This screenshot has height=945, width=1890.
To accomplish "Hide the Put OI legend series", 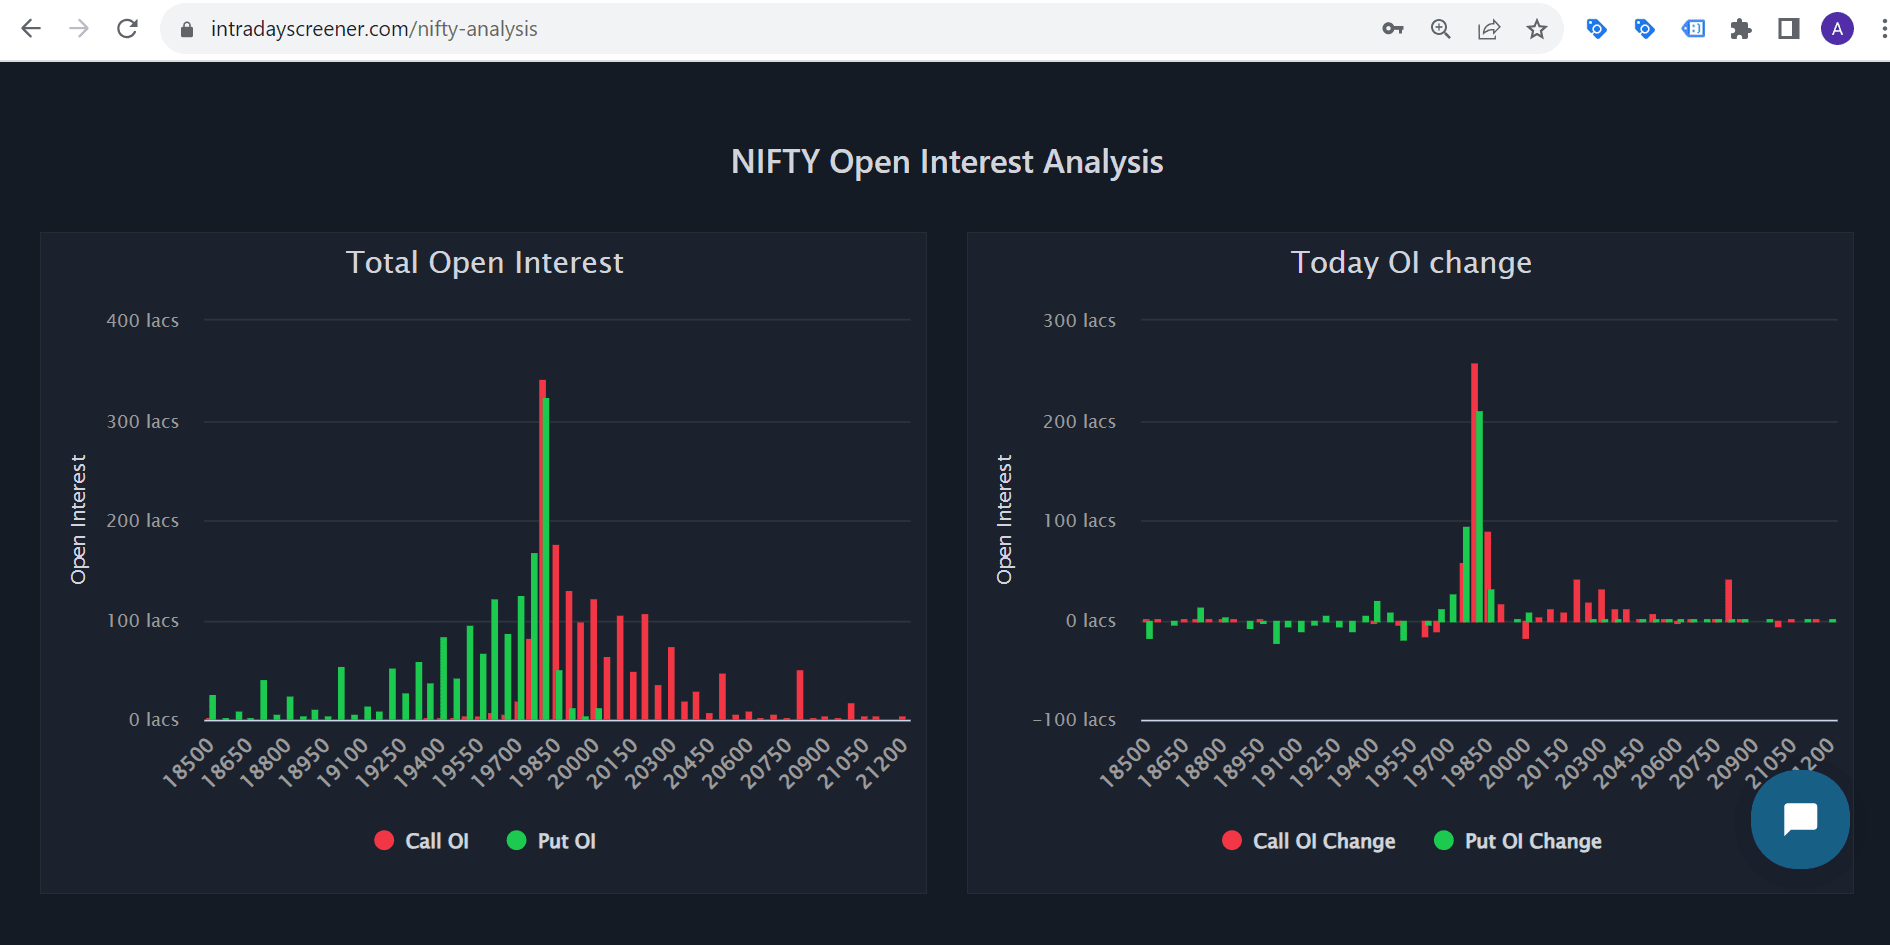I will [x=551, y=841].
